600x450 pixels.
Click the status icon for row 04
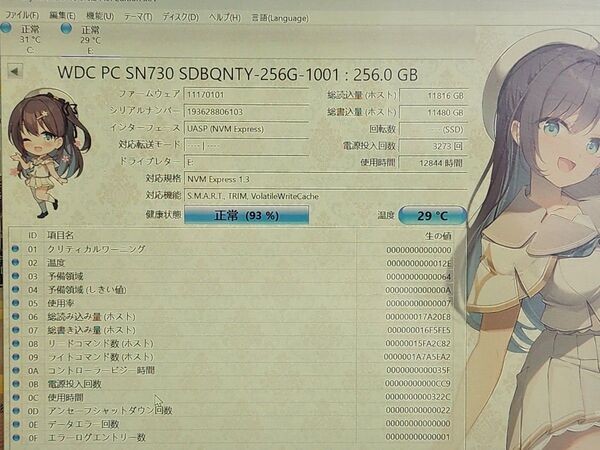click(15, 289)
